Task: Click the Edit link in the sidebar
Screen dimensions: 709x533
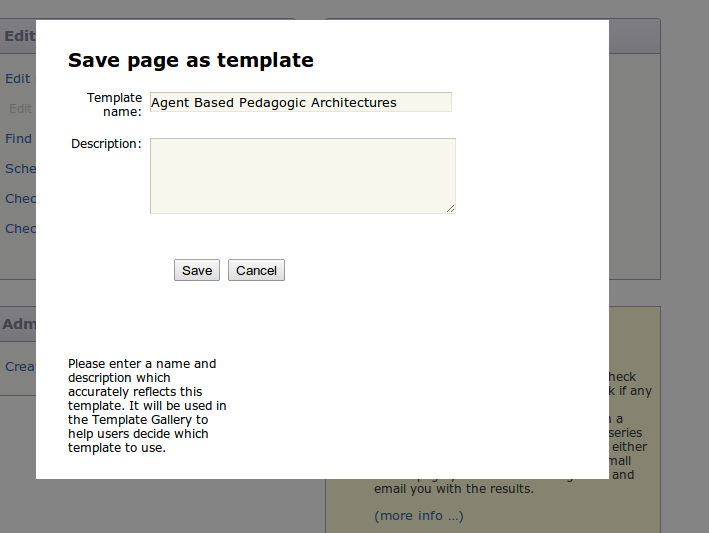Action: 18,78
